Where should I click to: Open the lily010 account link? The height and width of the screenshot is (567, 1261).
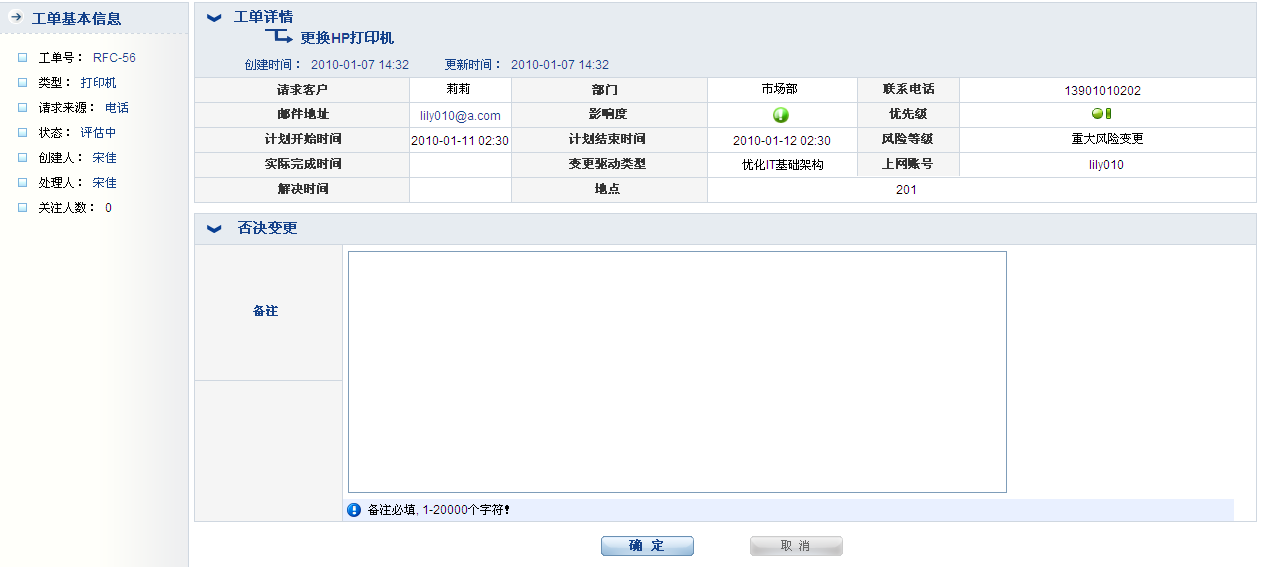click(x=1106, y=165)
